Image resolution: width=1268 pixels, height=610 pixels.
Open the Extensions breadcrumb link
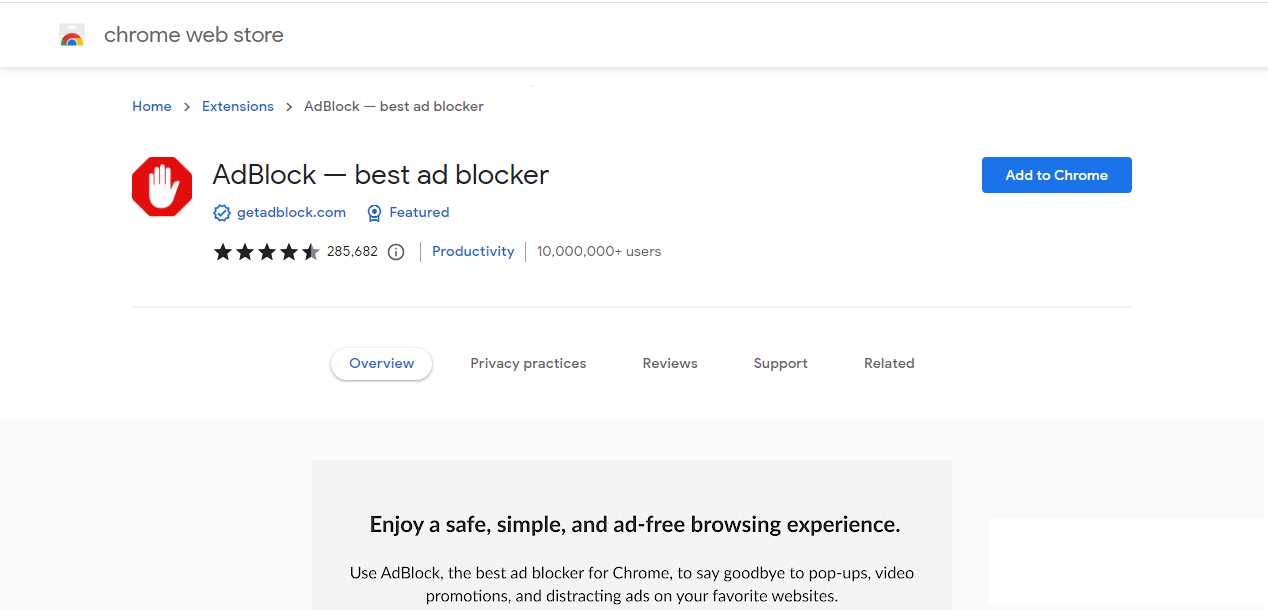(238, 107)
